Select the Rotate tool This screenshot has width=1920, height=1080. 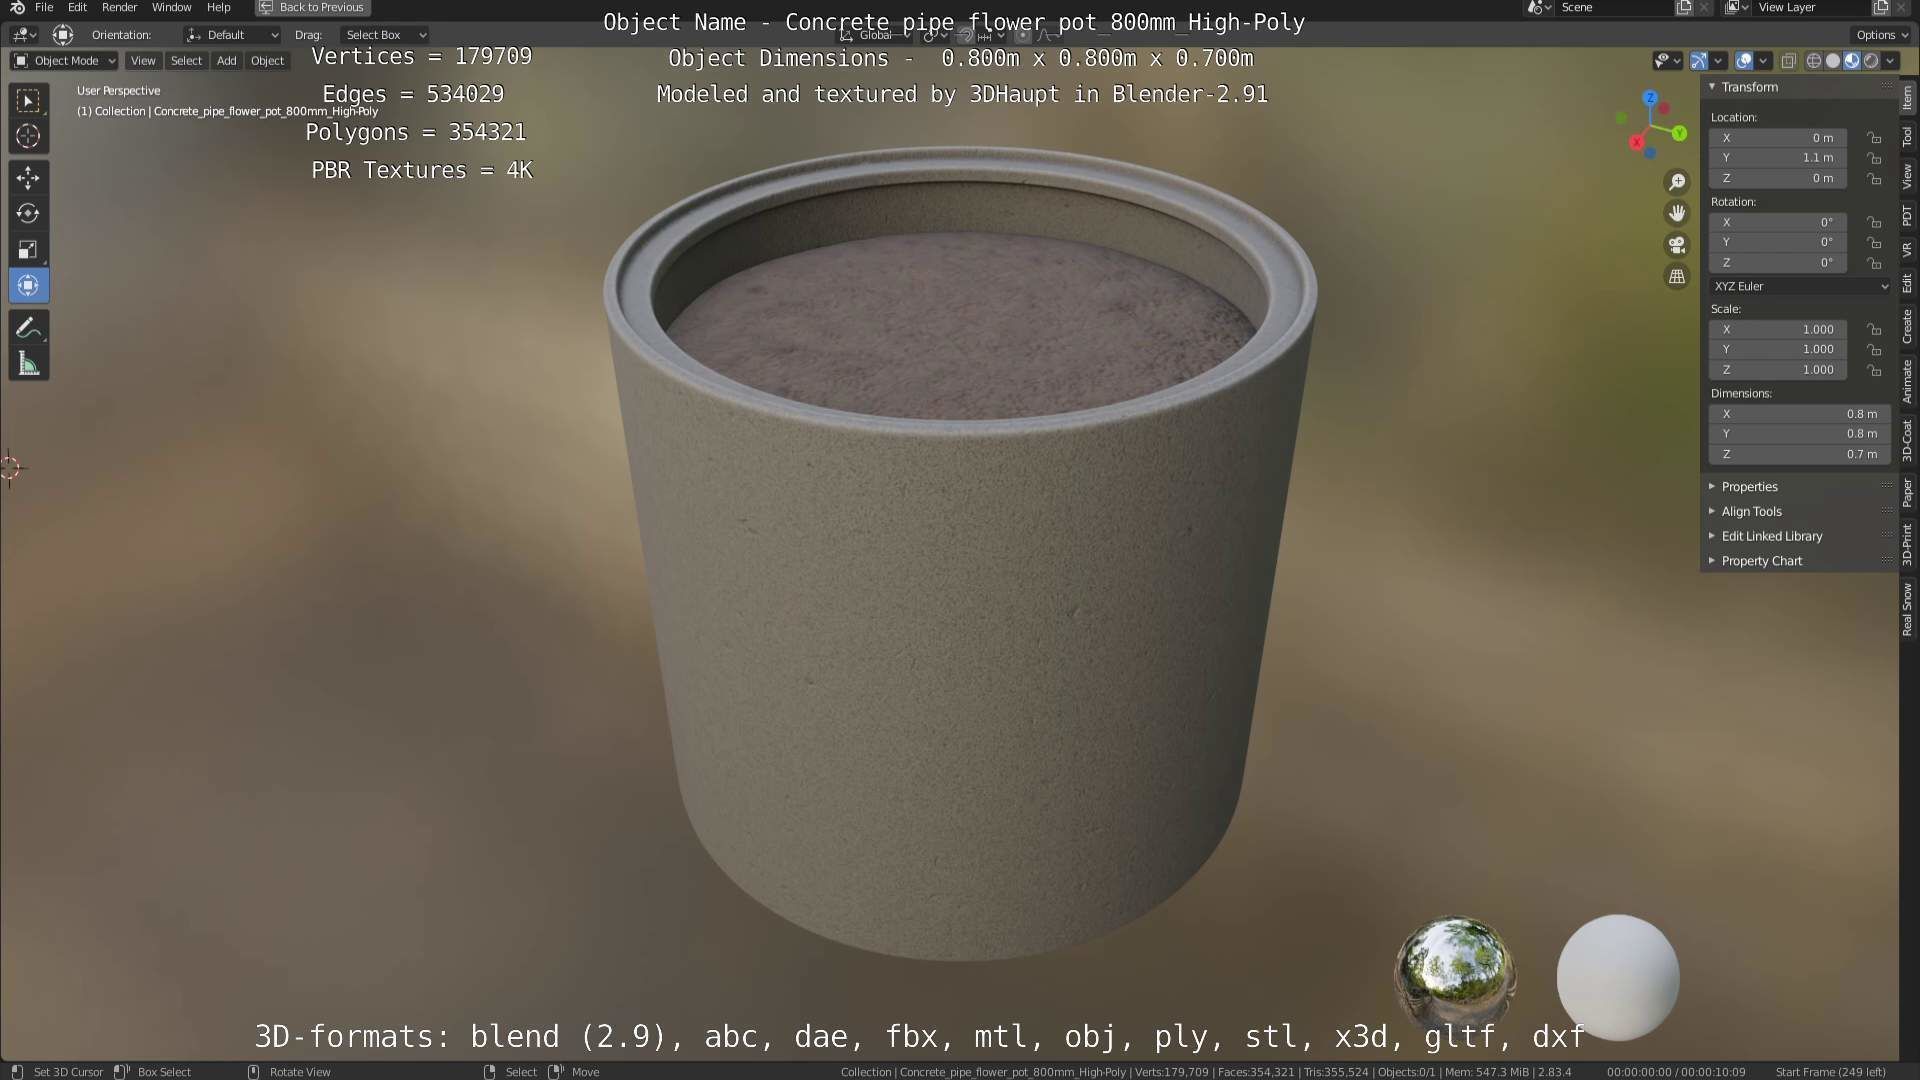[x=28, y=214]
